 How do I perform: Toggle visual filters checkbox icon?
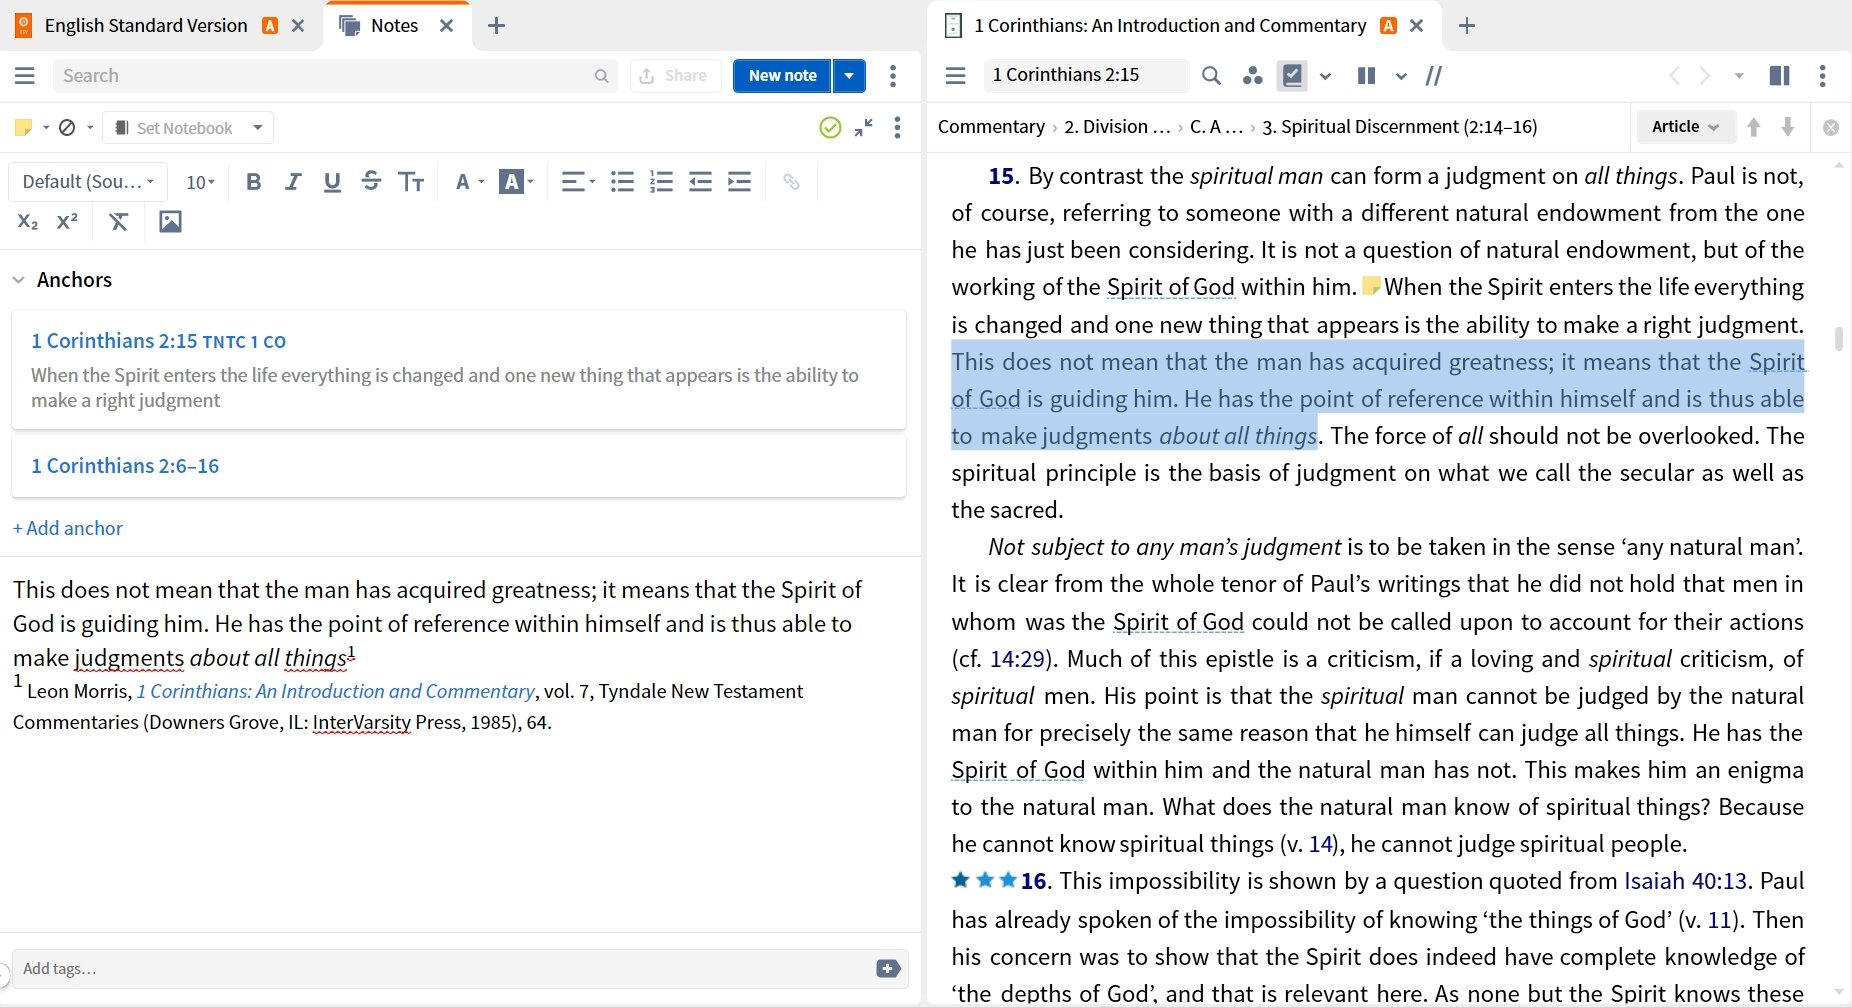(1293, 75)
